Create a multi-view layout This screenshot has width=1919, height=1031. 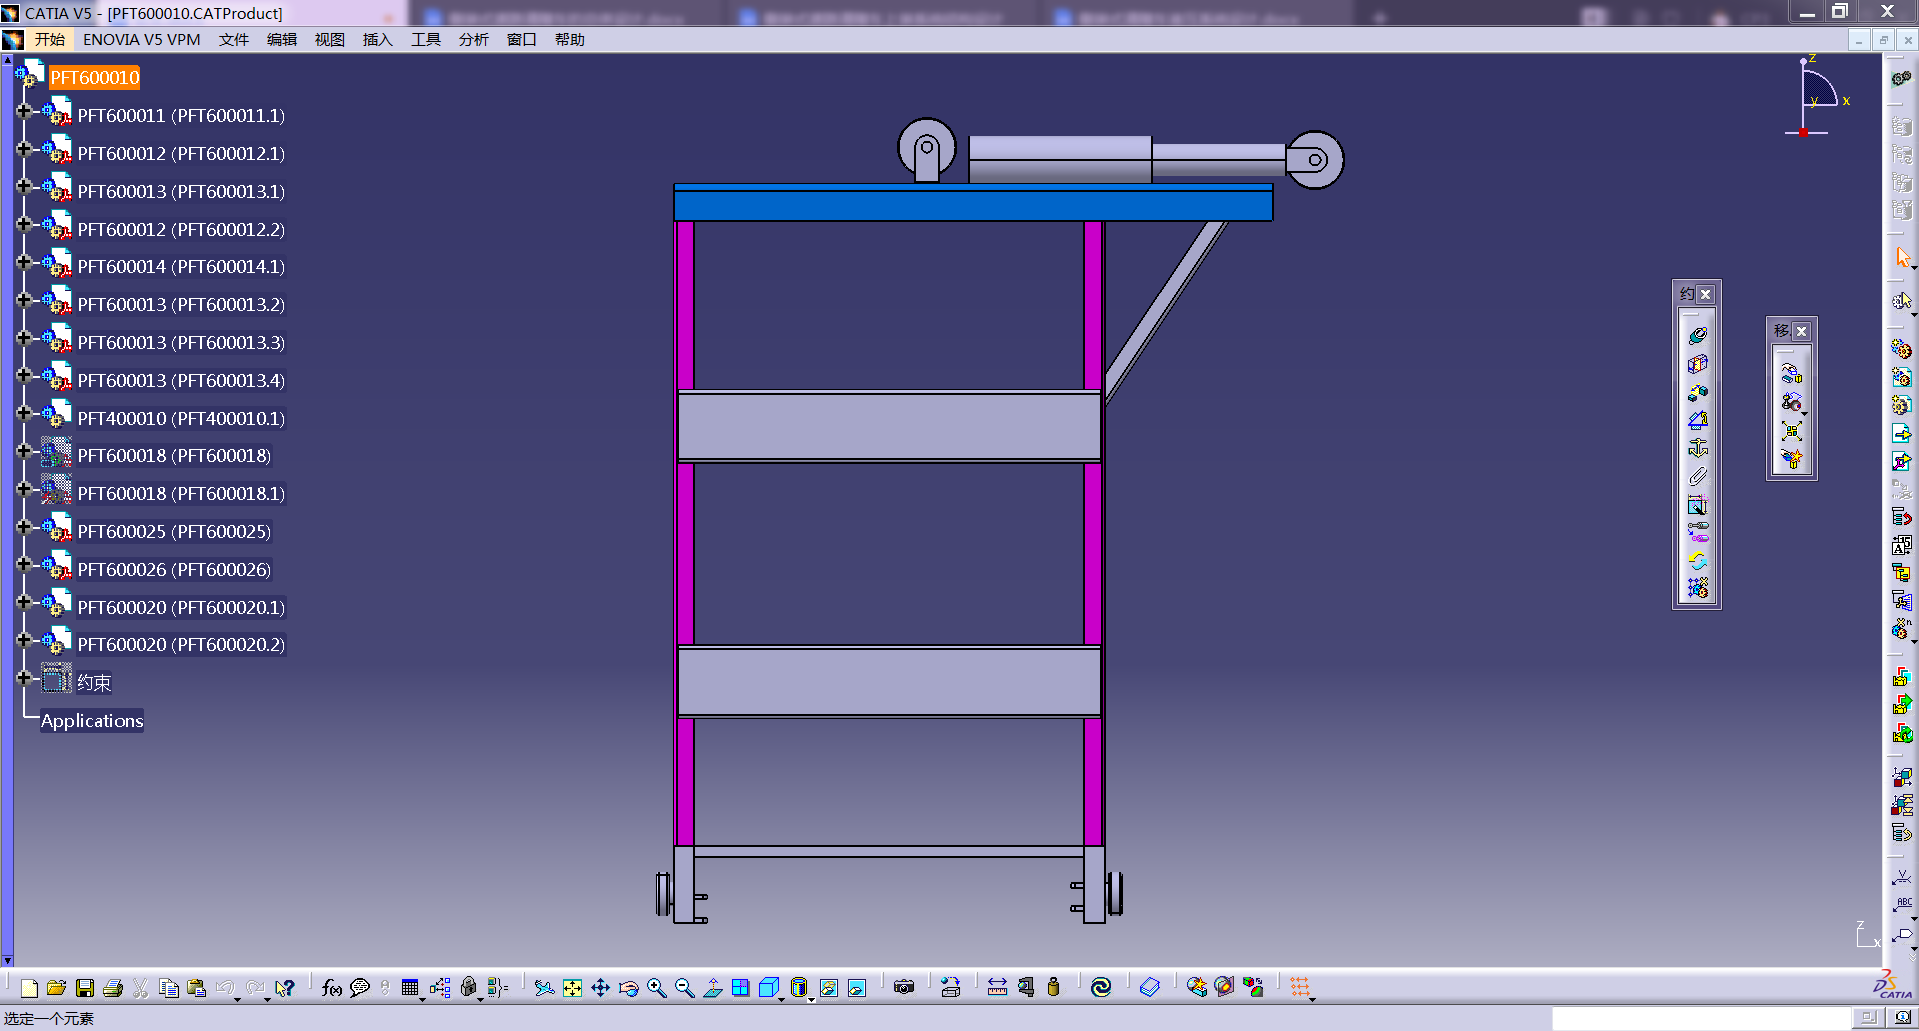[741, 988]
